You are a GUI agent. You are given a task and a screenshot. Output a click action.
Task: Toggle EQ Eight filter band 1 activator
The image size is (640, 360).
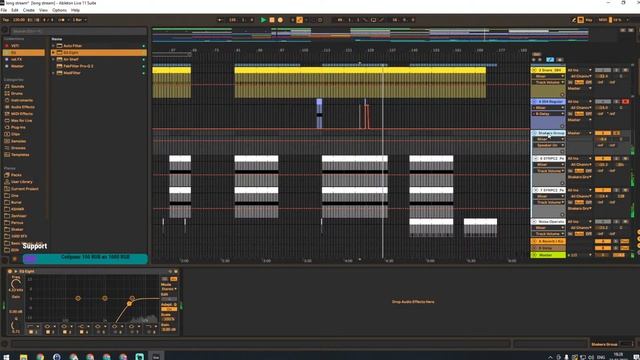click(31, 332)
